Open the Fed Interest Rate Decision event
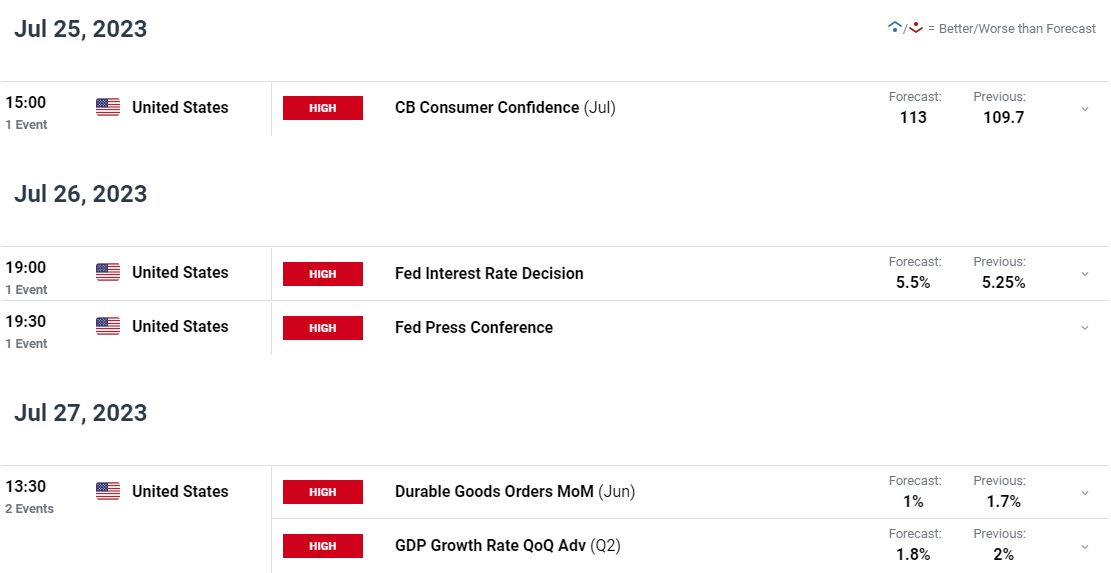The width and height of the screenshot is (1111, 573). (489, 273)
